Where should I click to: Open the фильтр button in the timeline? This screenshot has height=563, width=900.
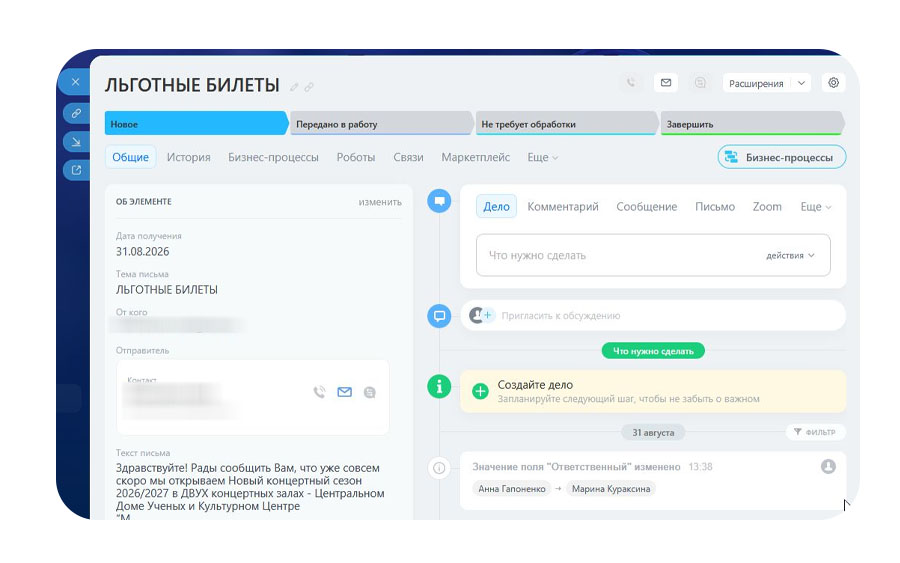[x=814, y=432]
